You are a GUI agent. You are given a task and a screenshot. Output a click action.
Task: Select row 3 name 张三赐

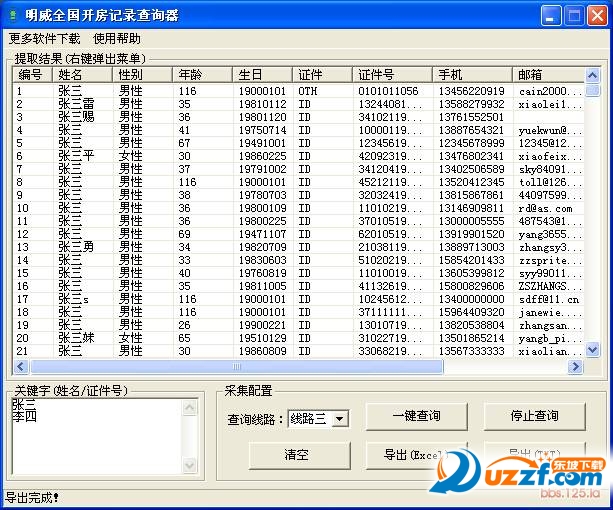[76, 117]
